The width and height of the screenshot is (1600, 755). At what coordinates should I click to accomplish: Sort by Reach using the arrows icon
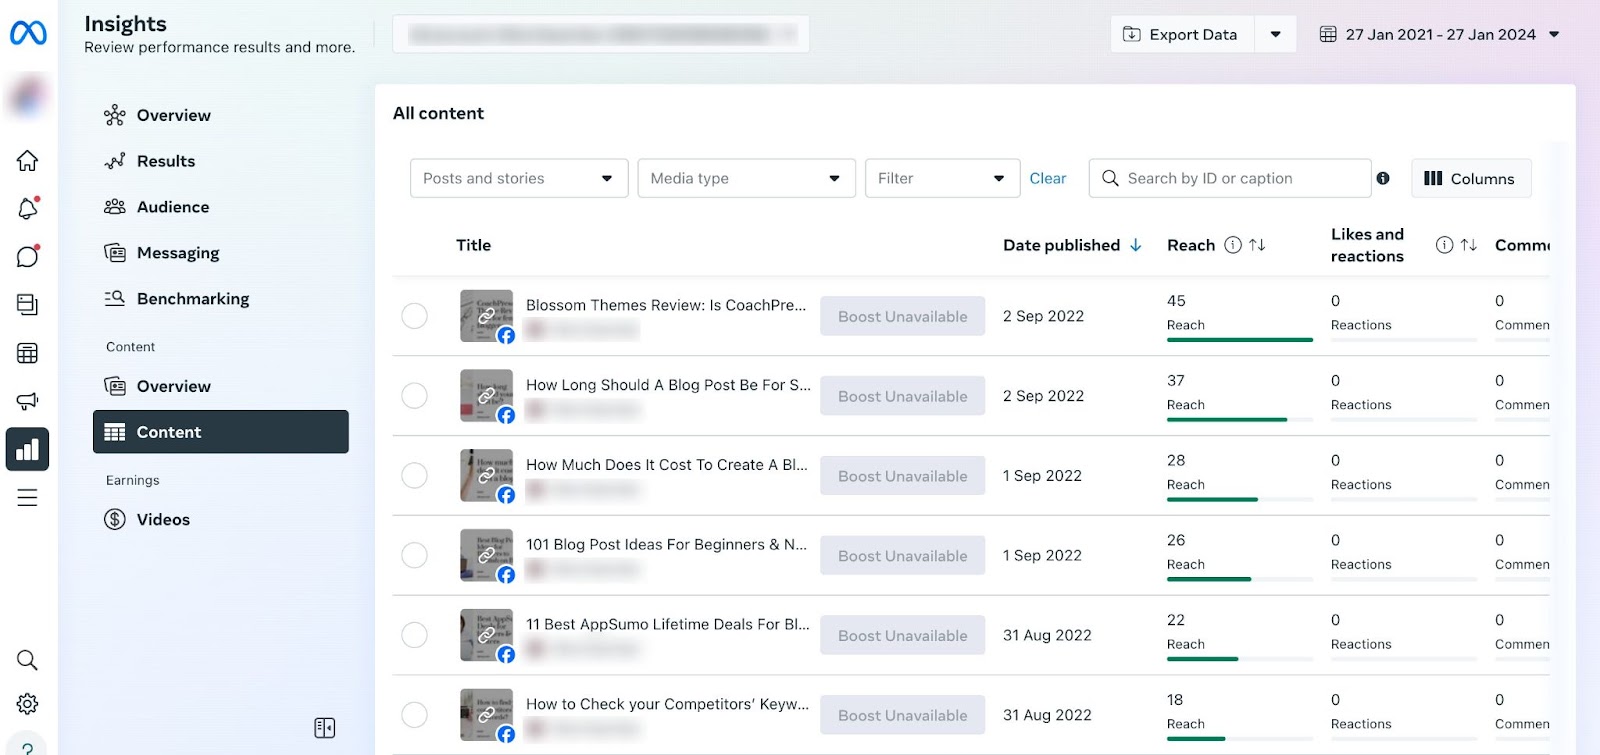1257,245
